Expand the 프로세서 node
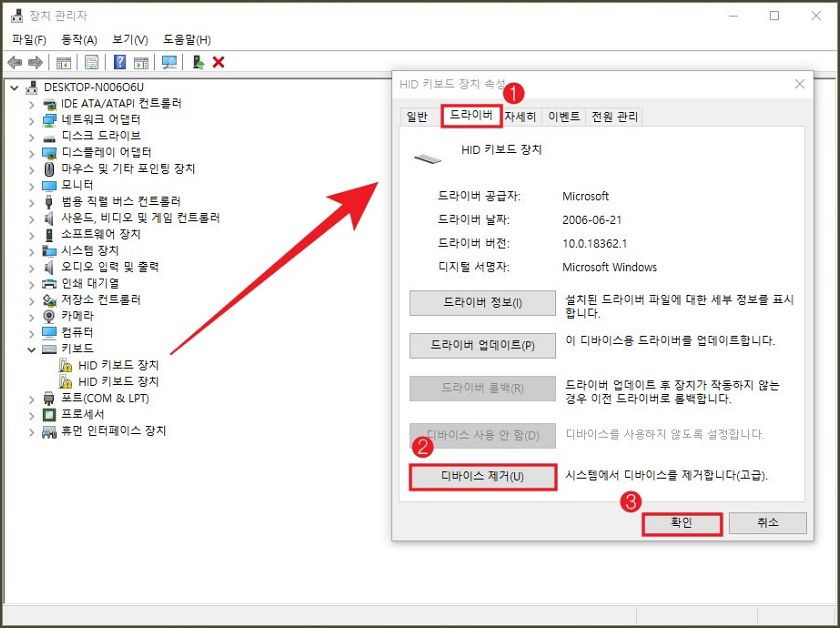The width and height of the screenshot is (840, 628). click(x=32, y=415)
